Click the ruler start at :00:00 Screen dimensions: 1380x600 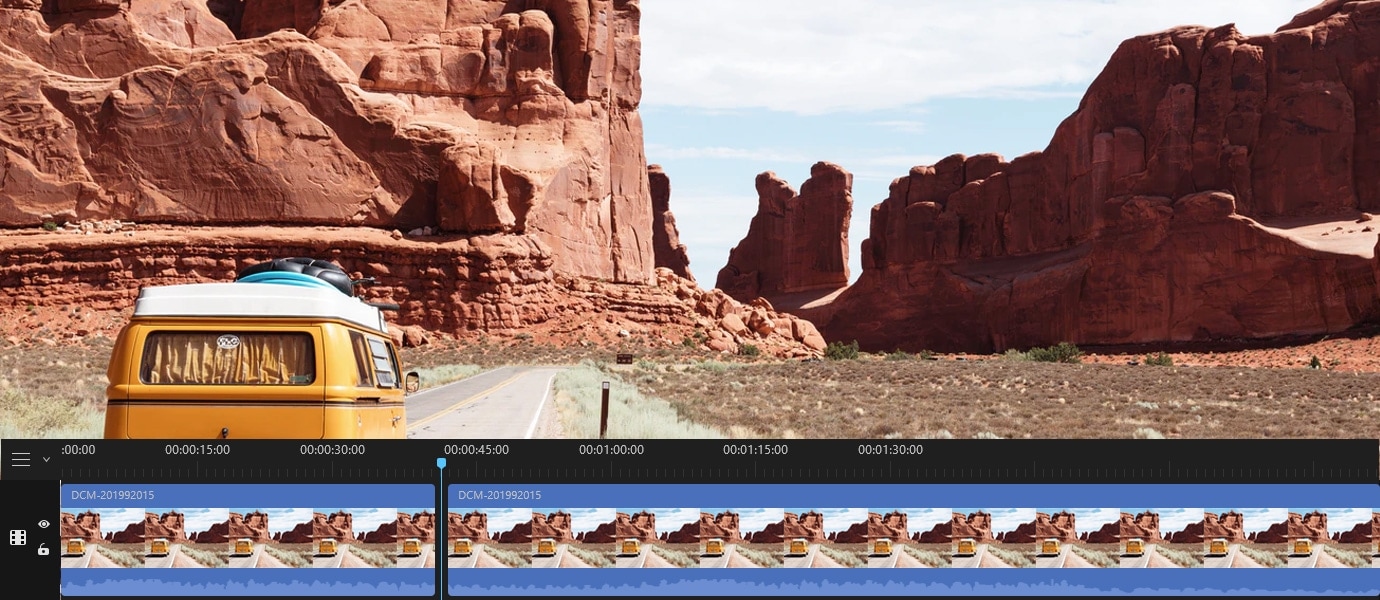point(78,450)
